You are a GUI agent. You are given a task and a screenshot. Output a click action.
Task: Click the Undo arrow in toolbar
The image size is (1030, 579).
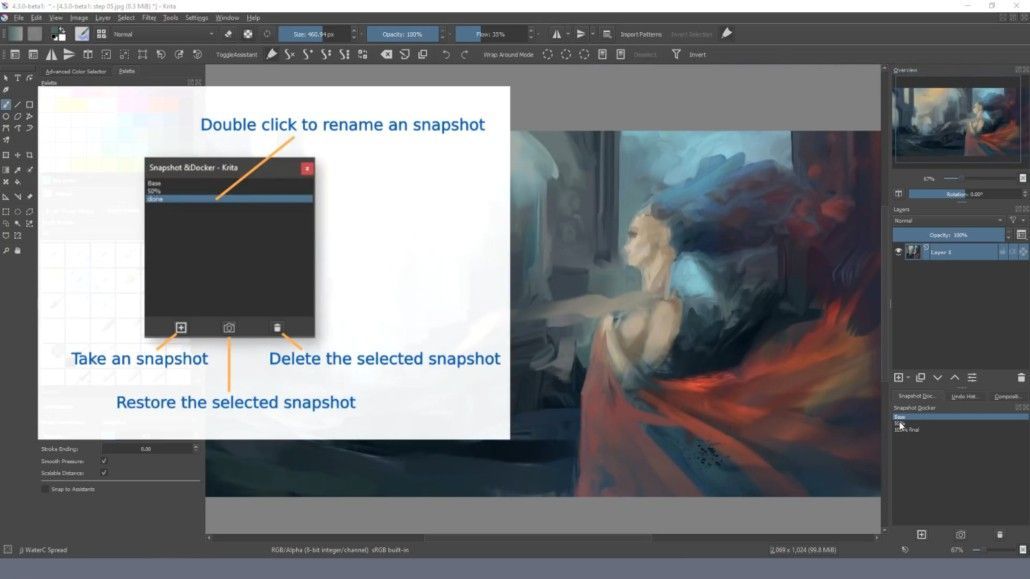[x=446, y=55]
